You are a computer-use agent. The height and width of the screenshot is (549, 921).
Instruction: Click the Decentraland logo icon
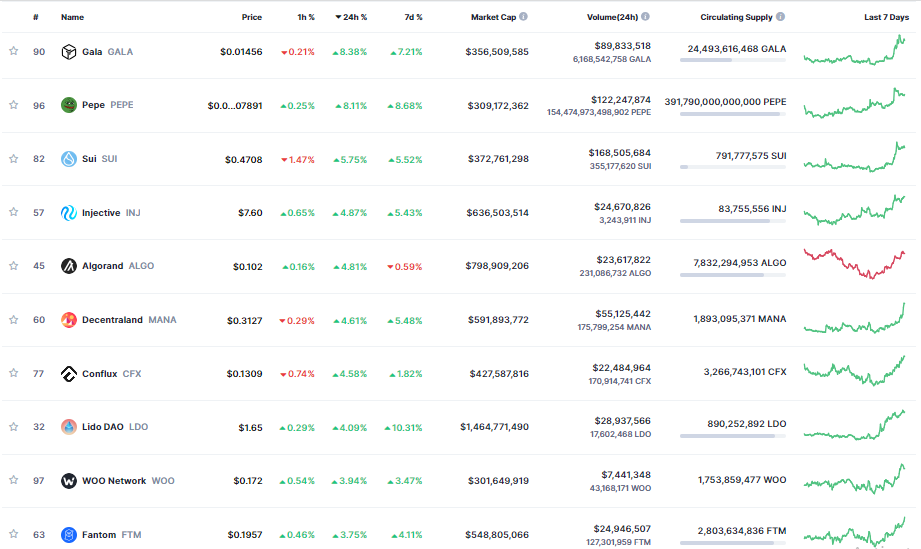coord(69,320)
